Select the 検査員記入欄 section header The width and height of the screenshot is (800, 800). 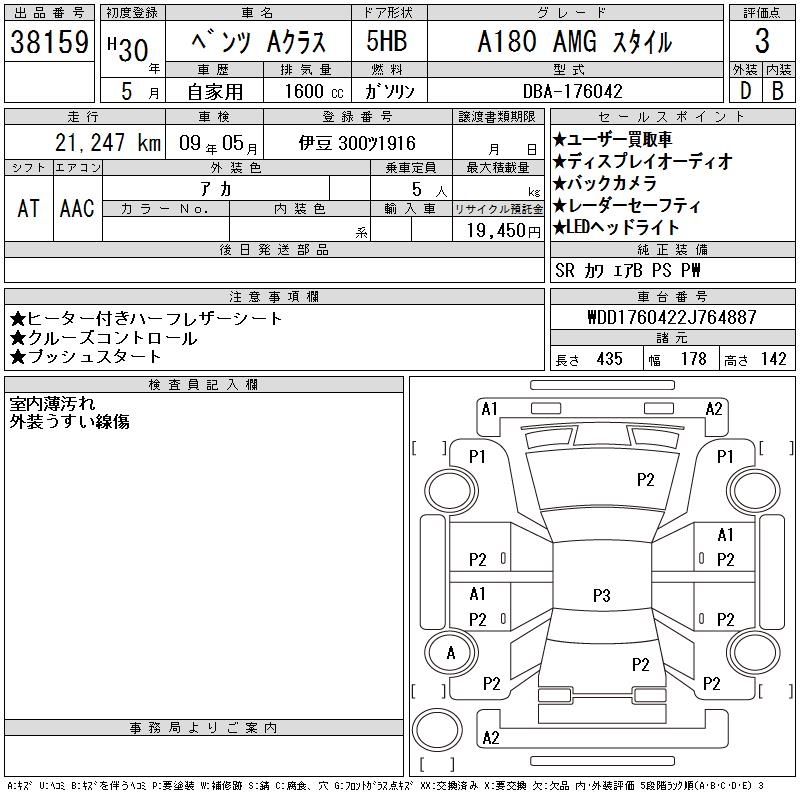tap(204, 385)
